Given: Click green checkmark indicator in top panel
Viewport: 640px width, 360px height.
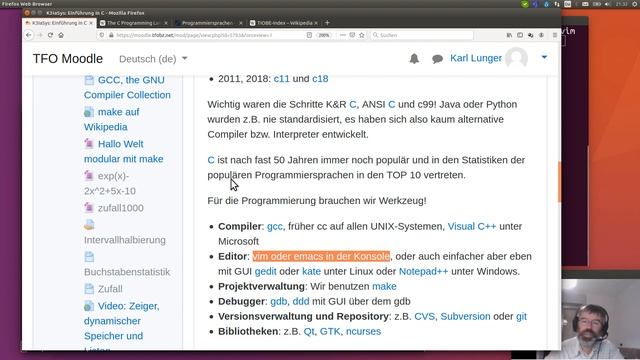Looking at the screenshot, I should [x=525, y=4].
